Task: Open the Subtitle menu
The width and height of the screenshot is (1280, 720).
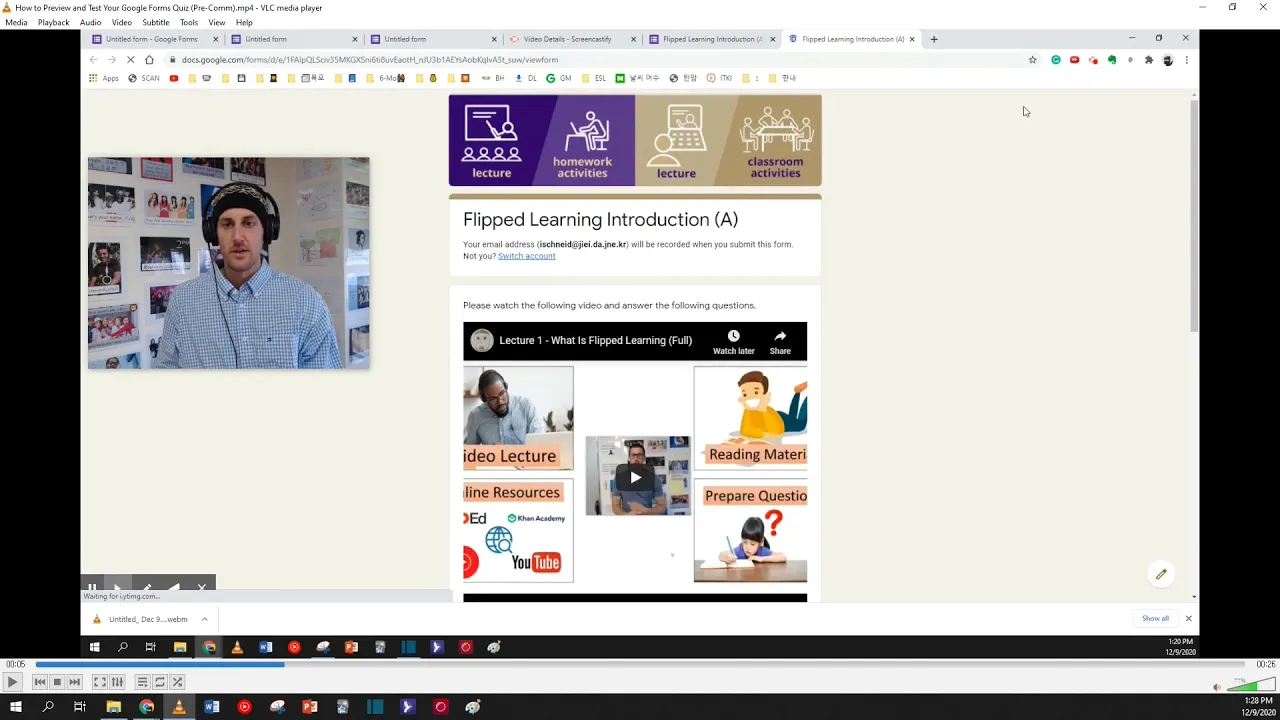Action: pyautogui.click(x=156, y=22)
